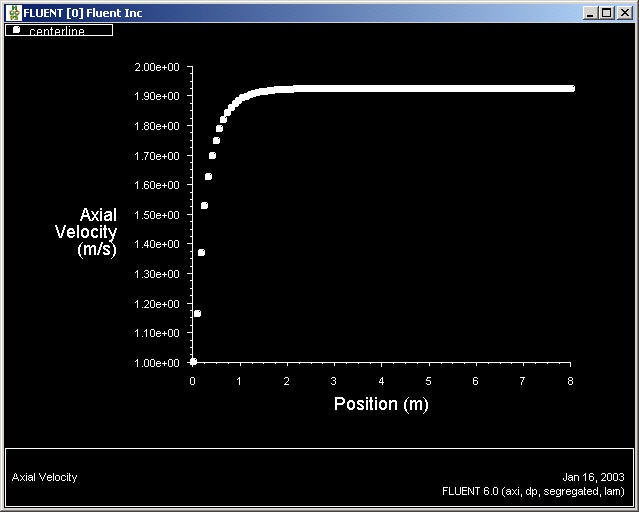Click the 2.00e+00 y-axis value
Viewport: 639px width, 512px height.
[x=156, y=67]
